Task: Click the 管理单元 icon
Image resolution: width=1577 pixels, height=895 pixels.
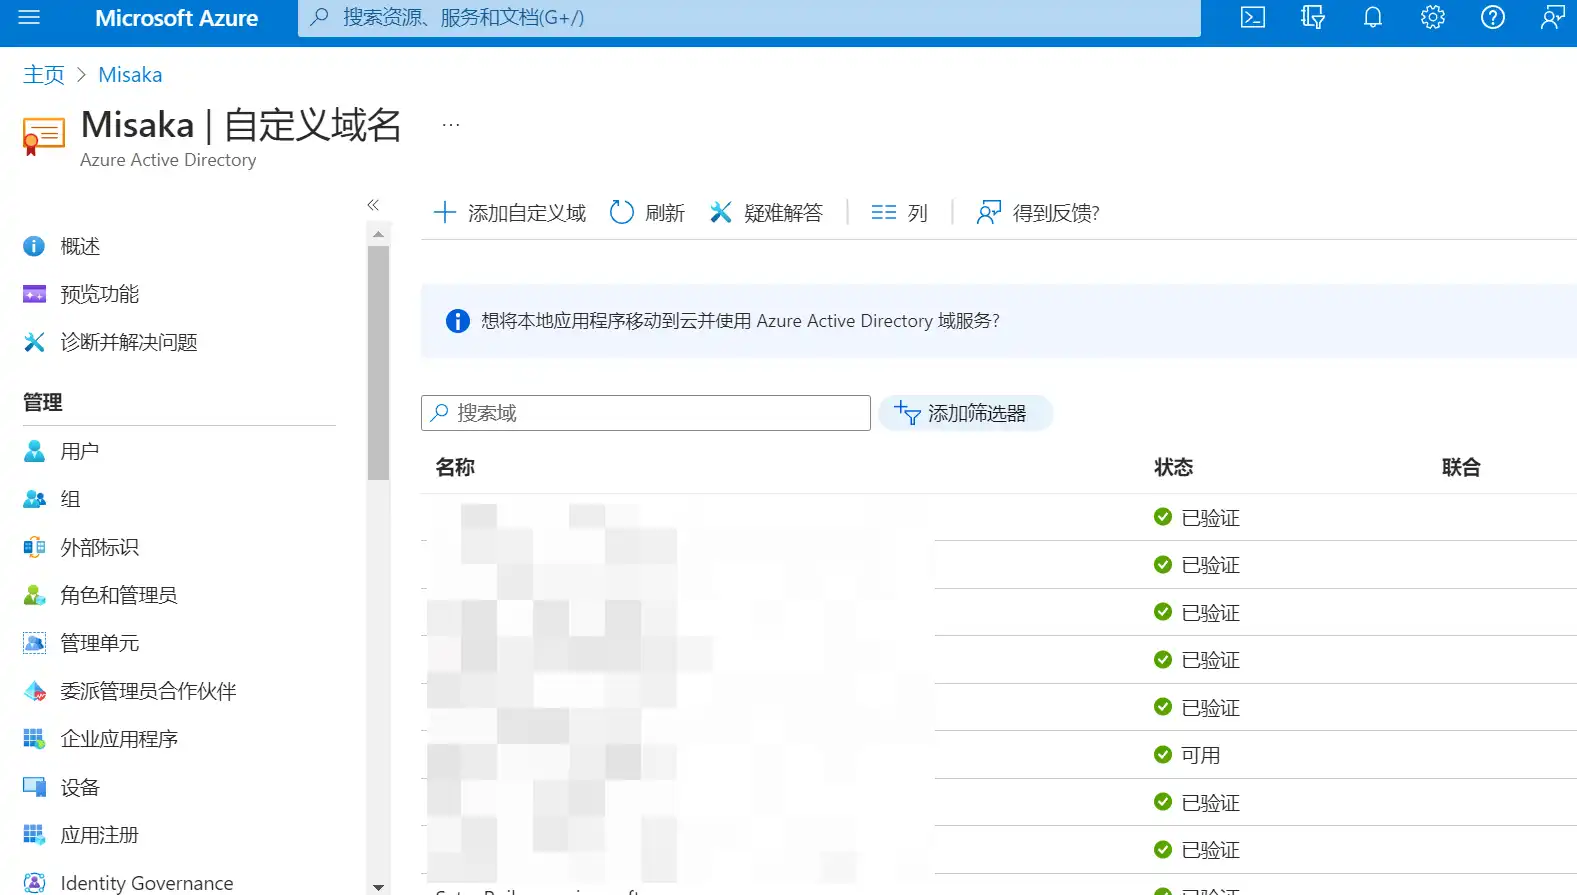Action: 34,643
